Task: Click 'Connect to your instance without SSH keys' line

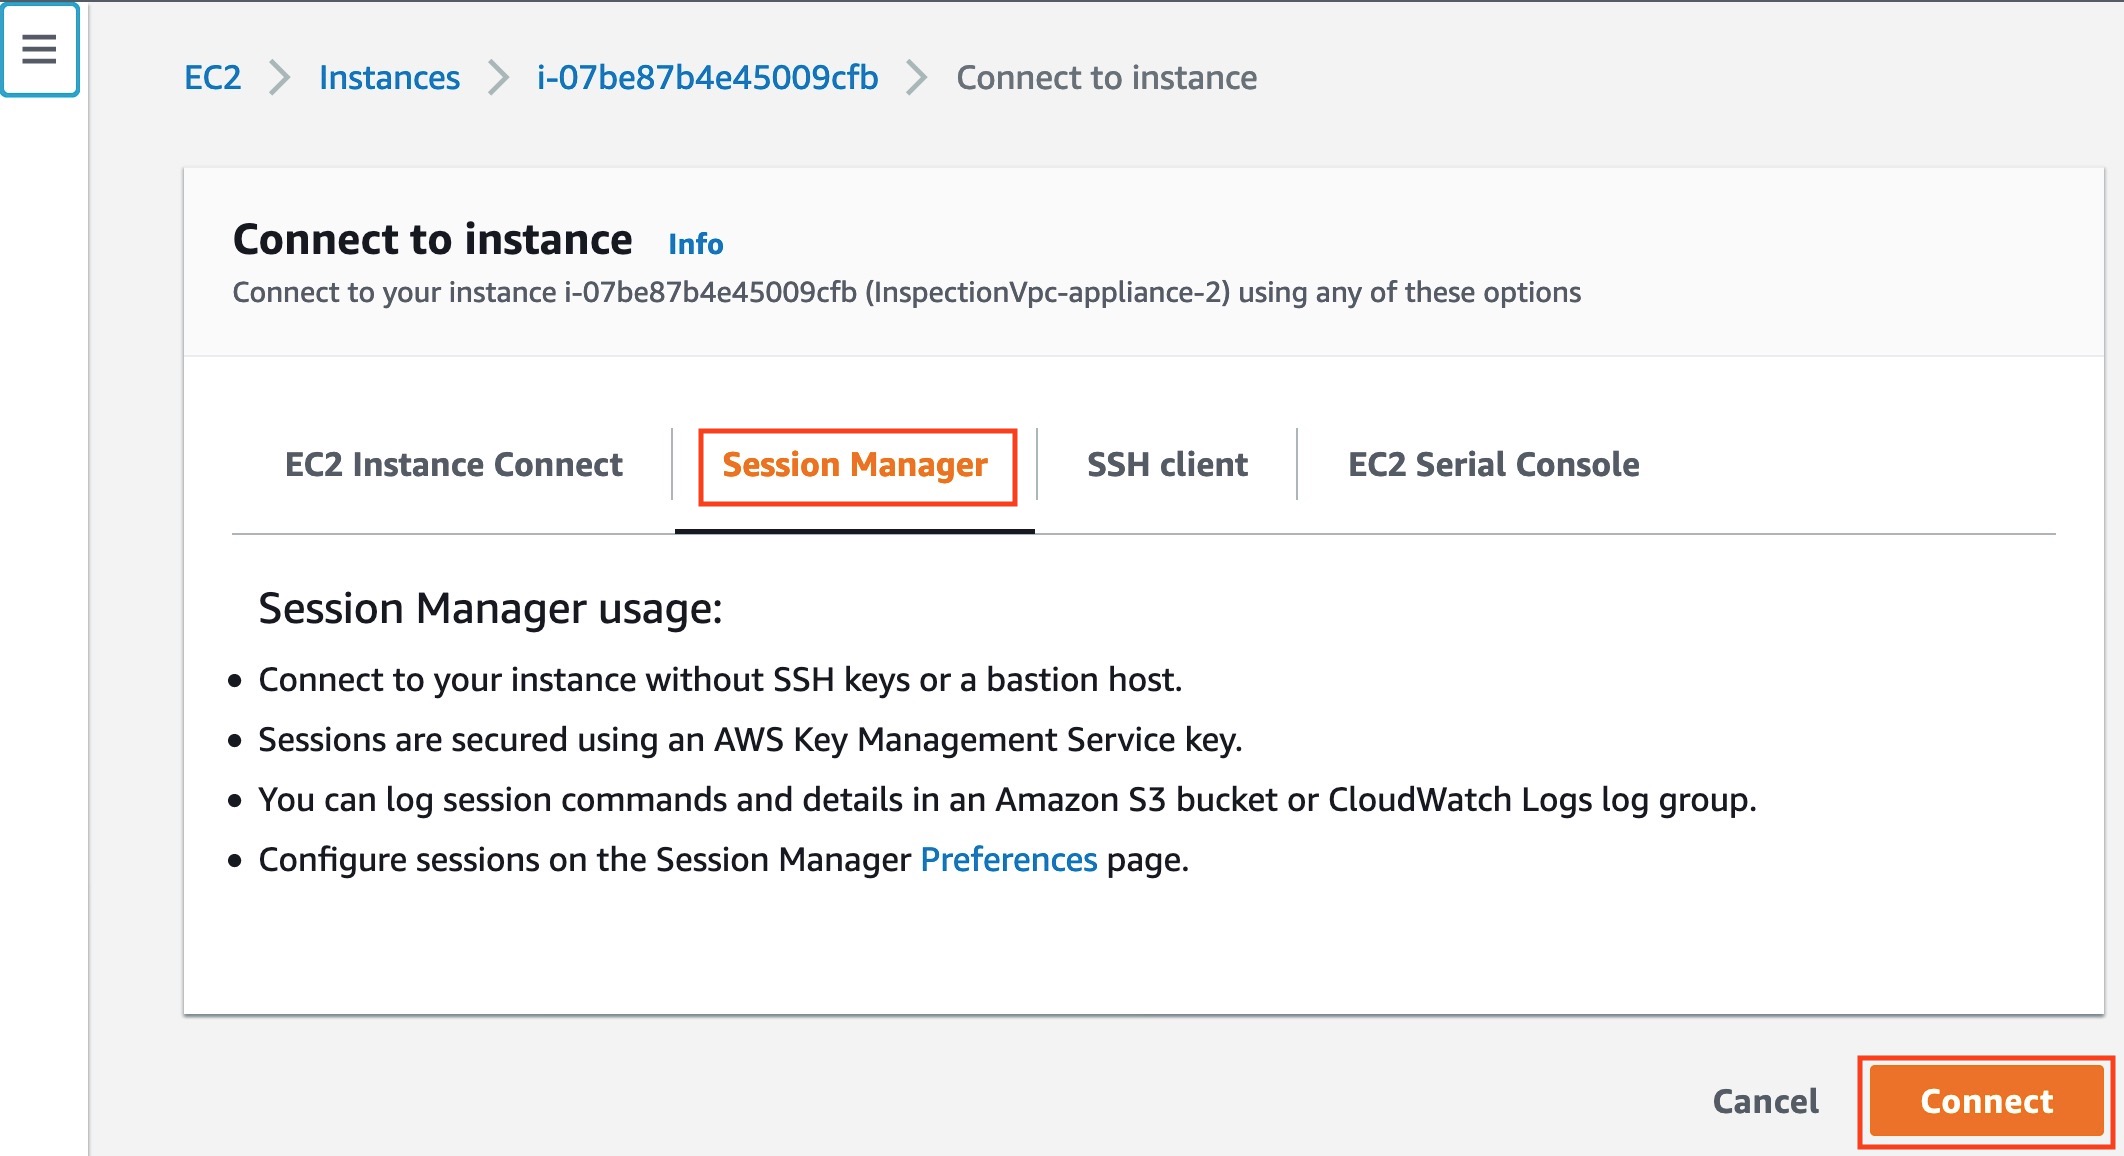Action: tap(720, 680)
